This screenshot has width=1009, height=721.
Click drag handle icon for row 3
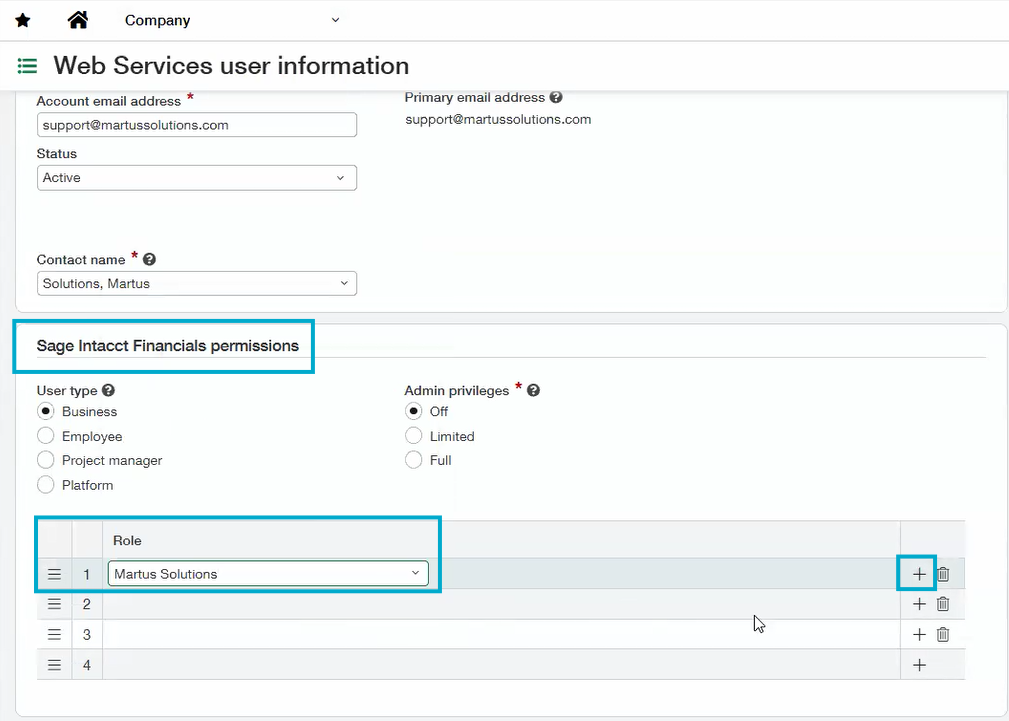[x=54, y=635]
